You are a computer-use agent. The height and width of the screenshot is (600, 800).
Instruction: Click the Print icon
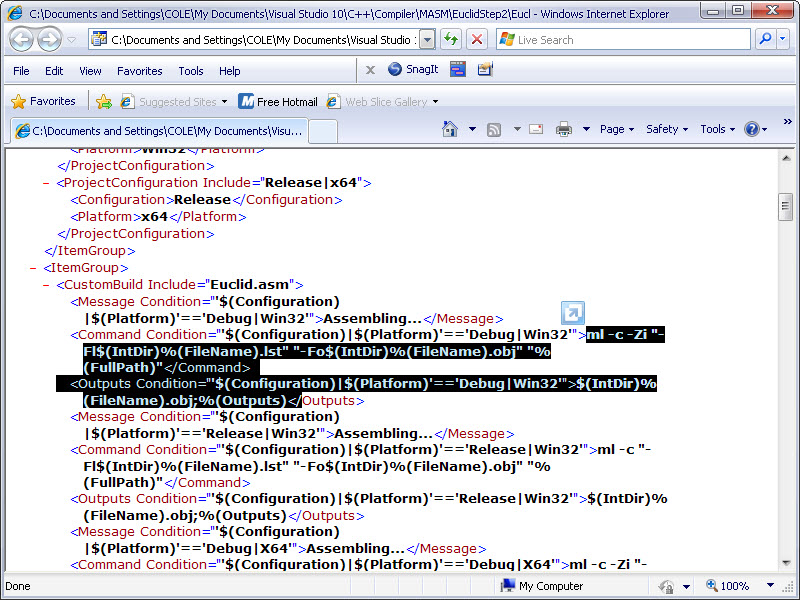click(x=564, y=129)
